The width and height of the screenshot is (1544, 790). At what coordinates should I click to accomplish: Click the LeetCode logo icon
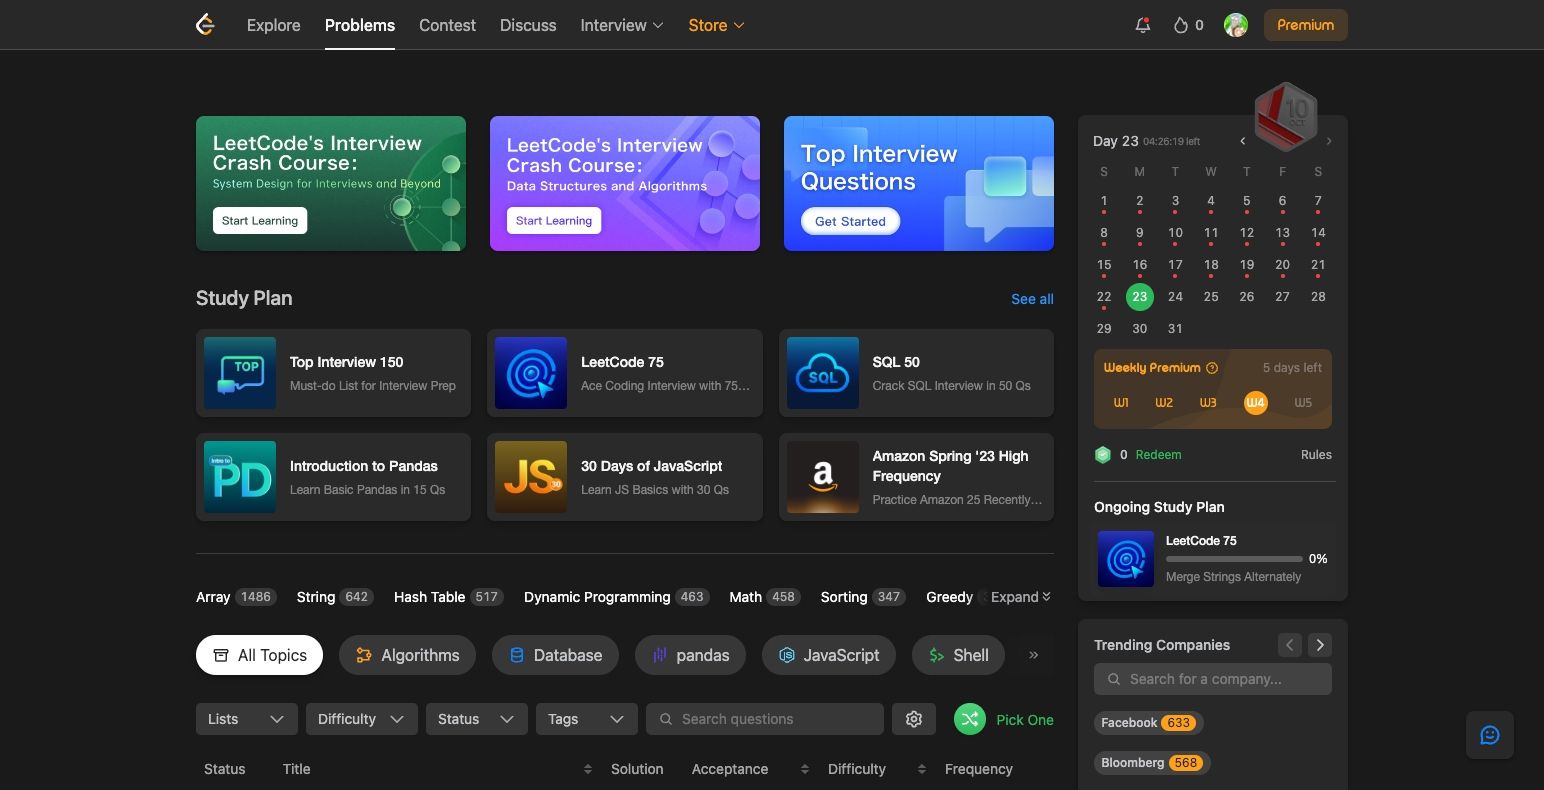205,25
